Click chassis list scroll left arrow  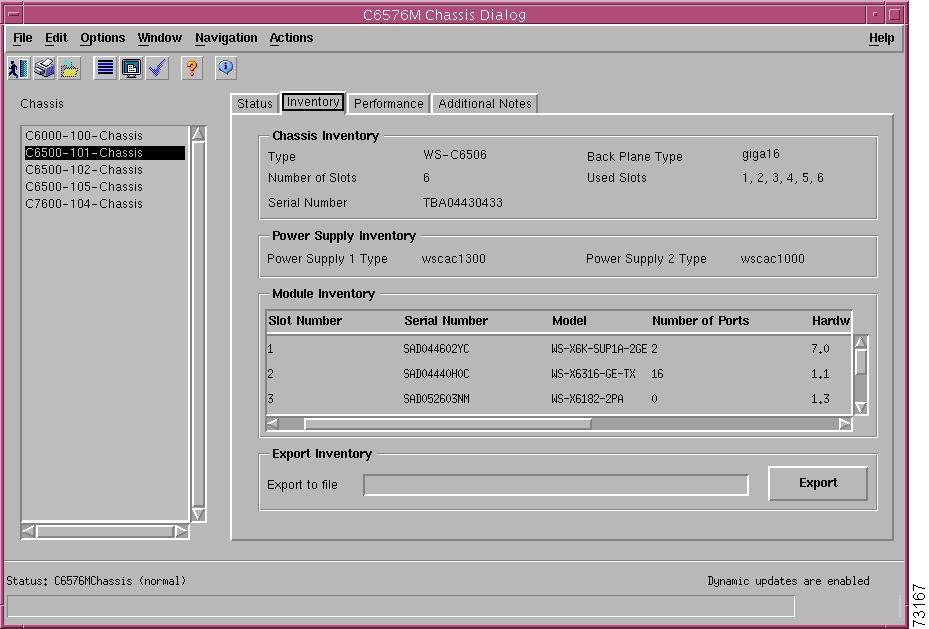coord(28,531)
